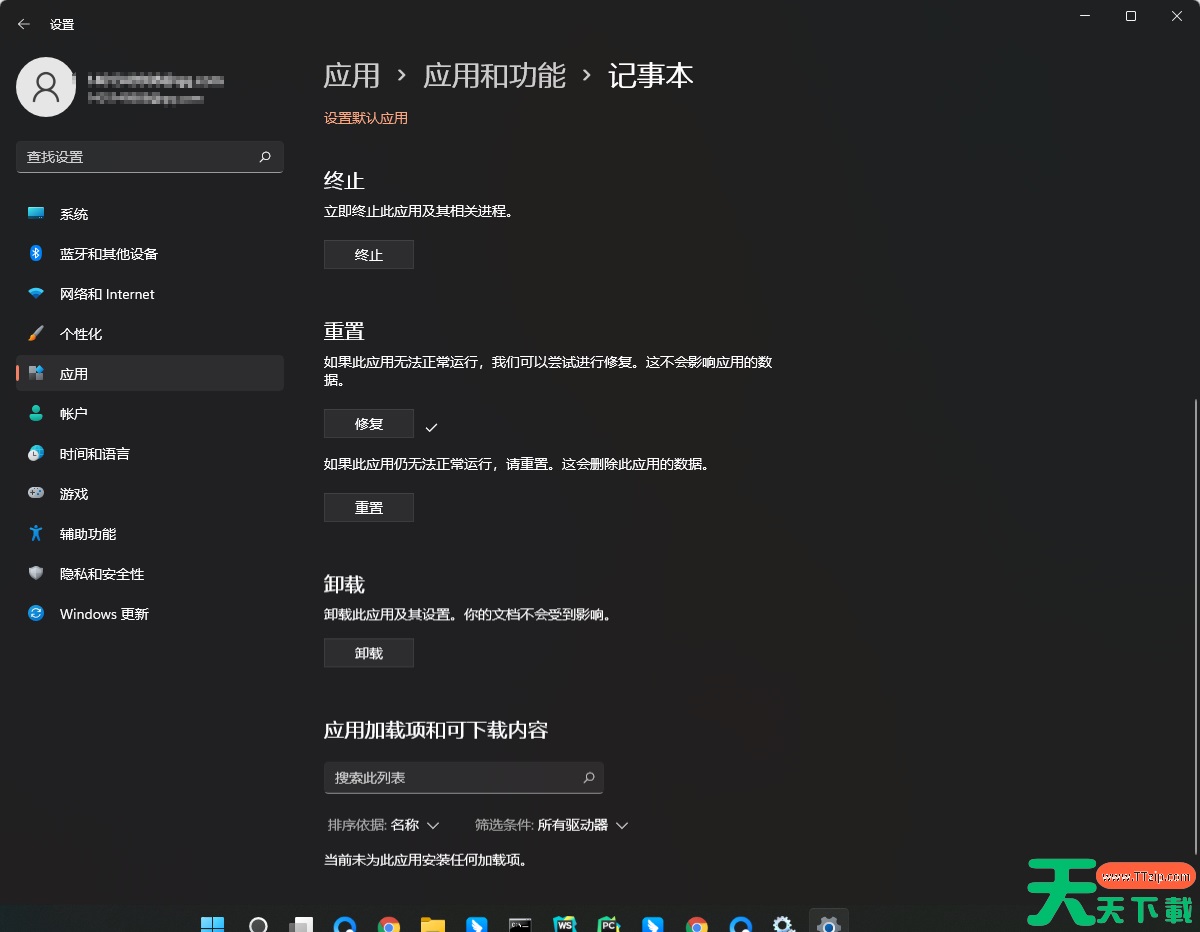
Task: Open WebStorm from the taskbar
Action: point(565,925)
